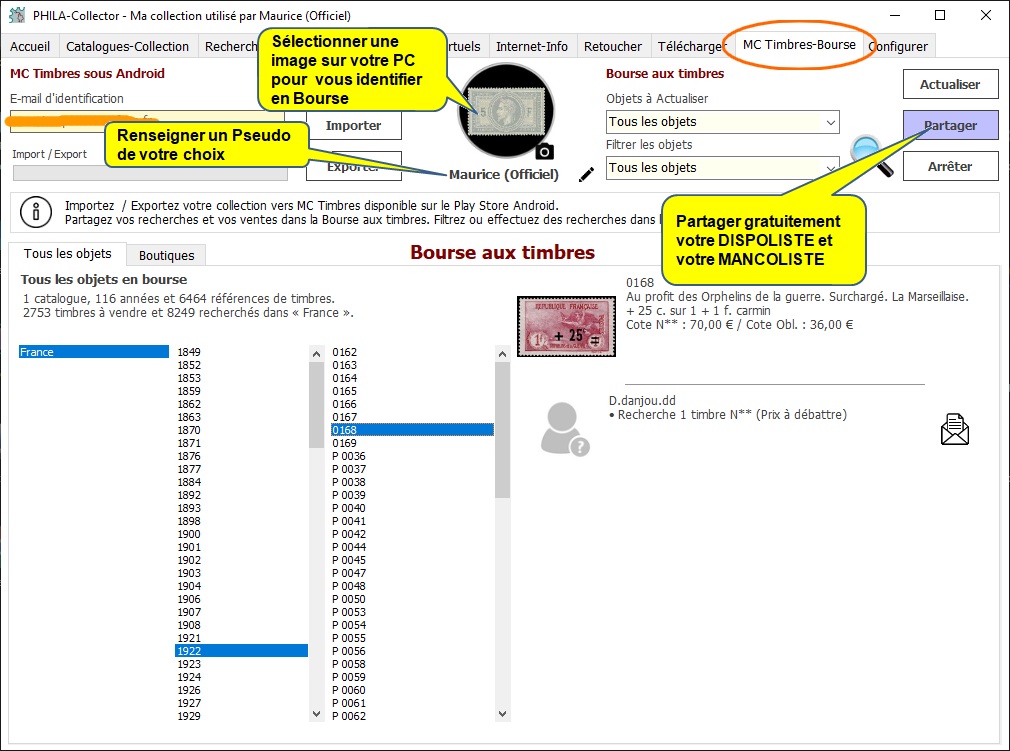Open the Filtrer les objets dropdown
The image size is (1010, 751).
(x=722, y=167)
